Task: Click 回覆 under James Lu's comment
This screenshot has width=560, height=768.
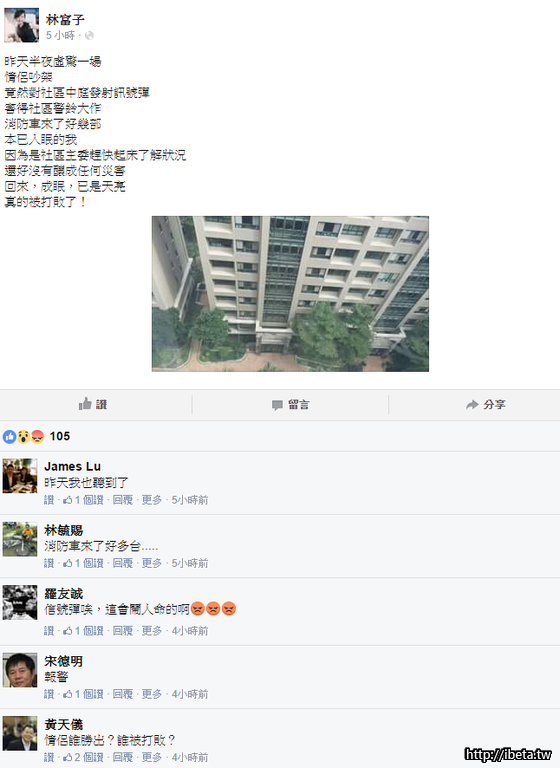Action: pyautogui.click(x=122, y=500)
